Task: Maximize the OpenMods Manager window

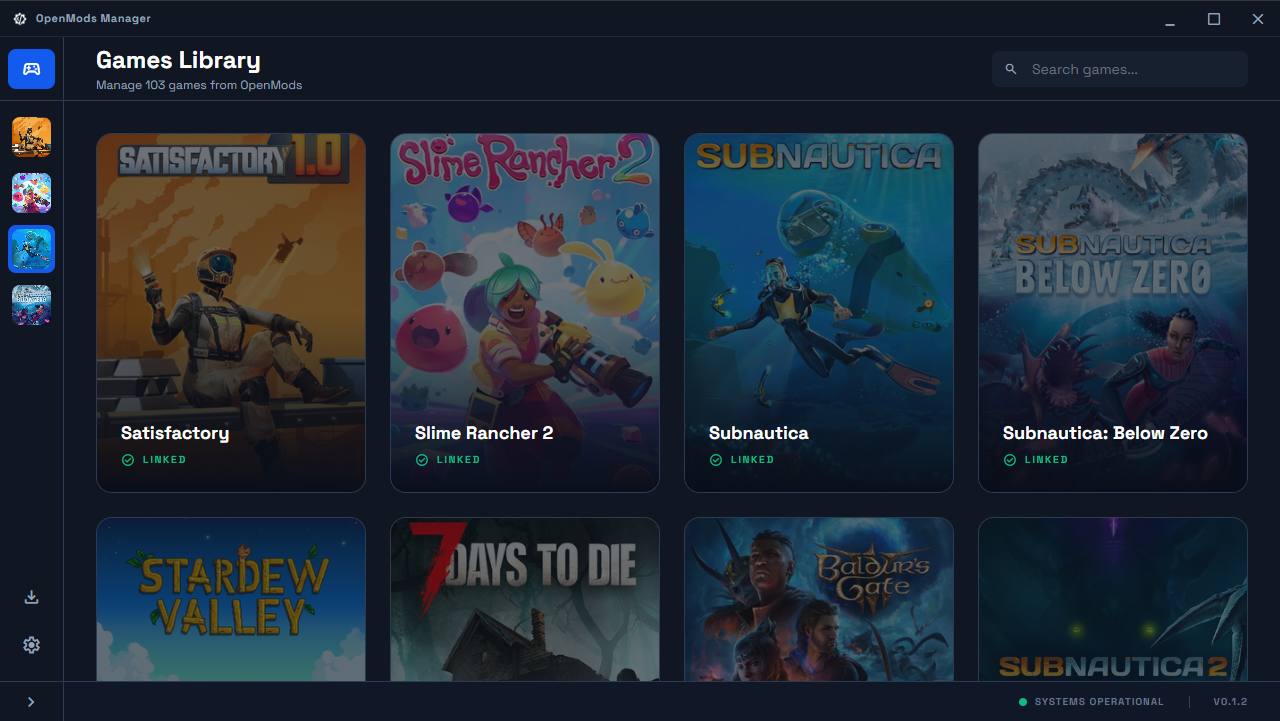Action: 1214,19
